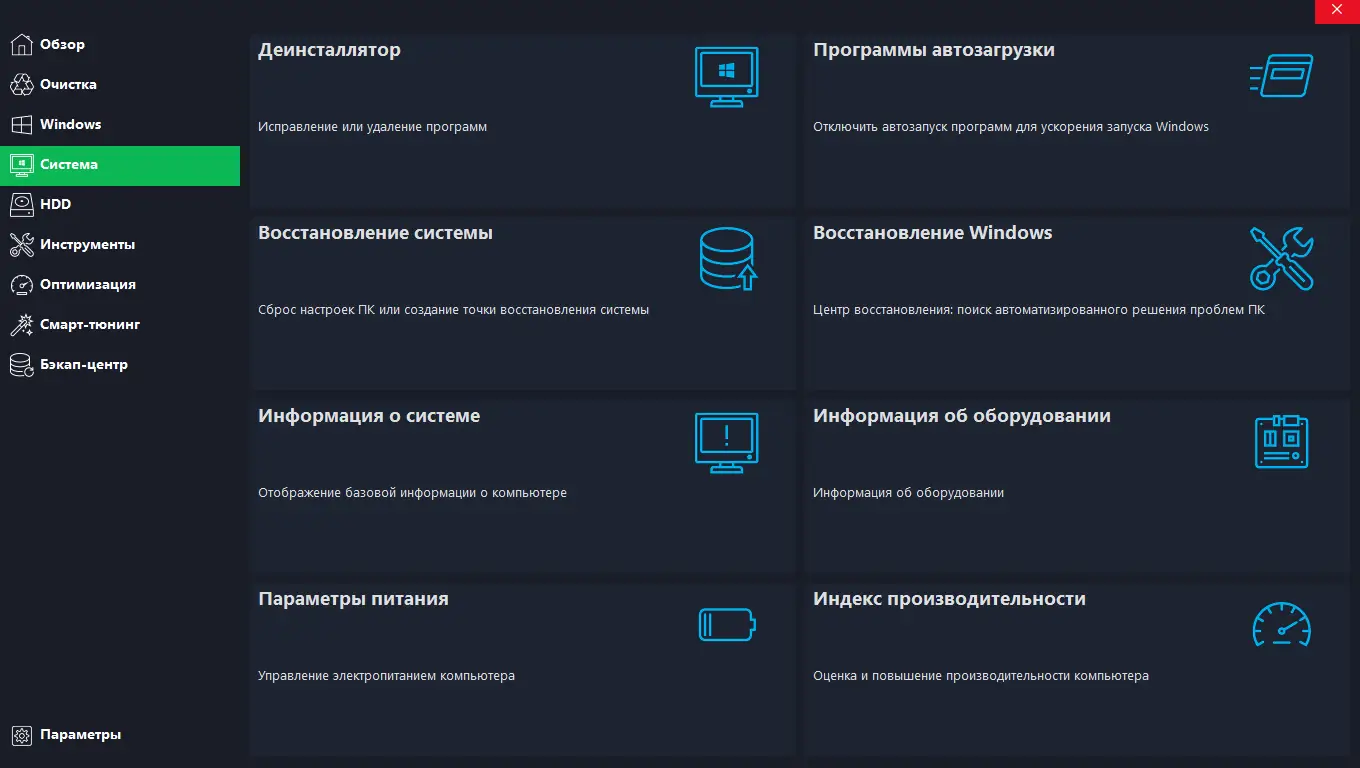Click the Восстановление Windows tools icon

click(x=1281, y=259)
